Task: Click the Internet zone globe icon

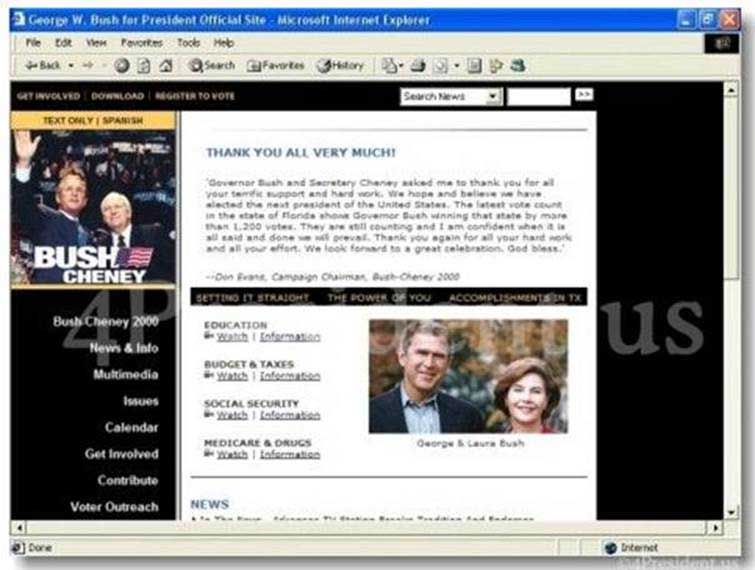Action: [611, 548]
